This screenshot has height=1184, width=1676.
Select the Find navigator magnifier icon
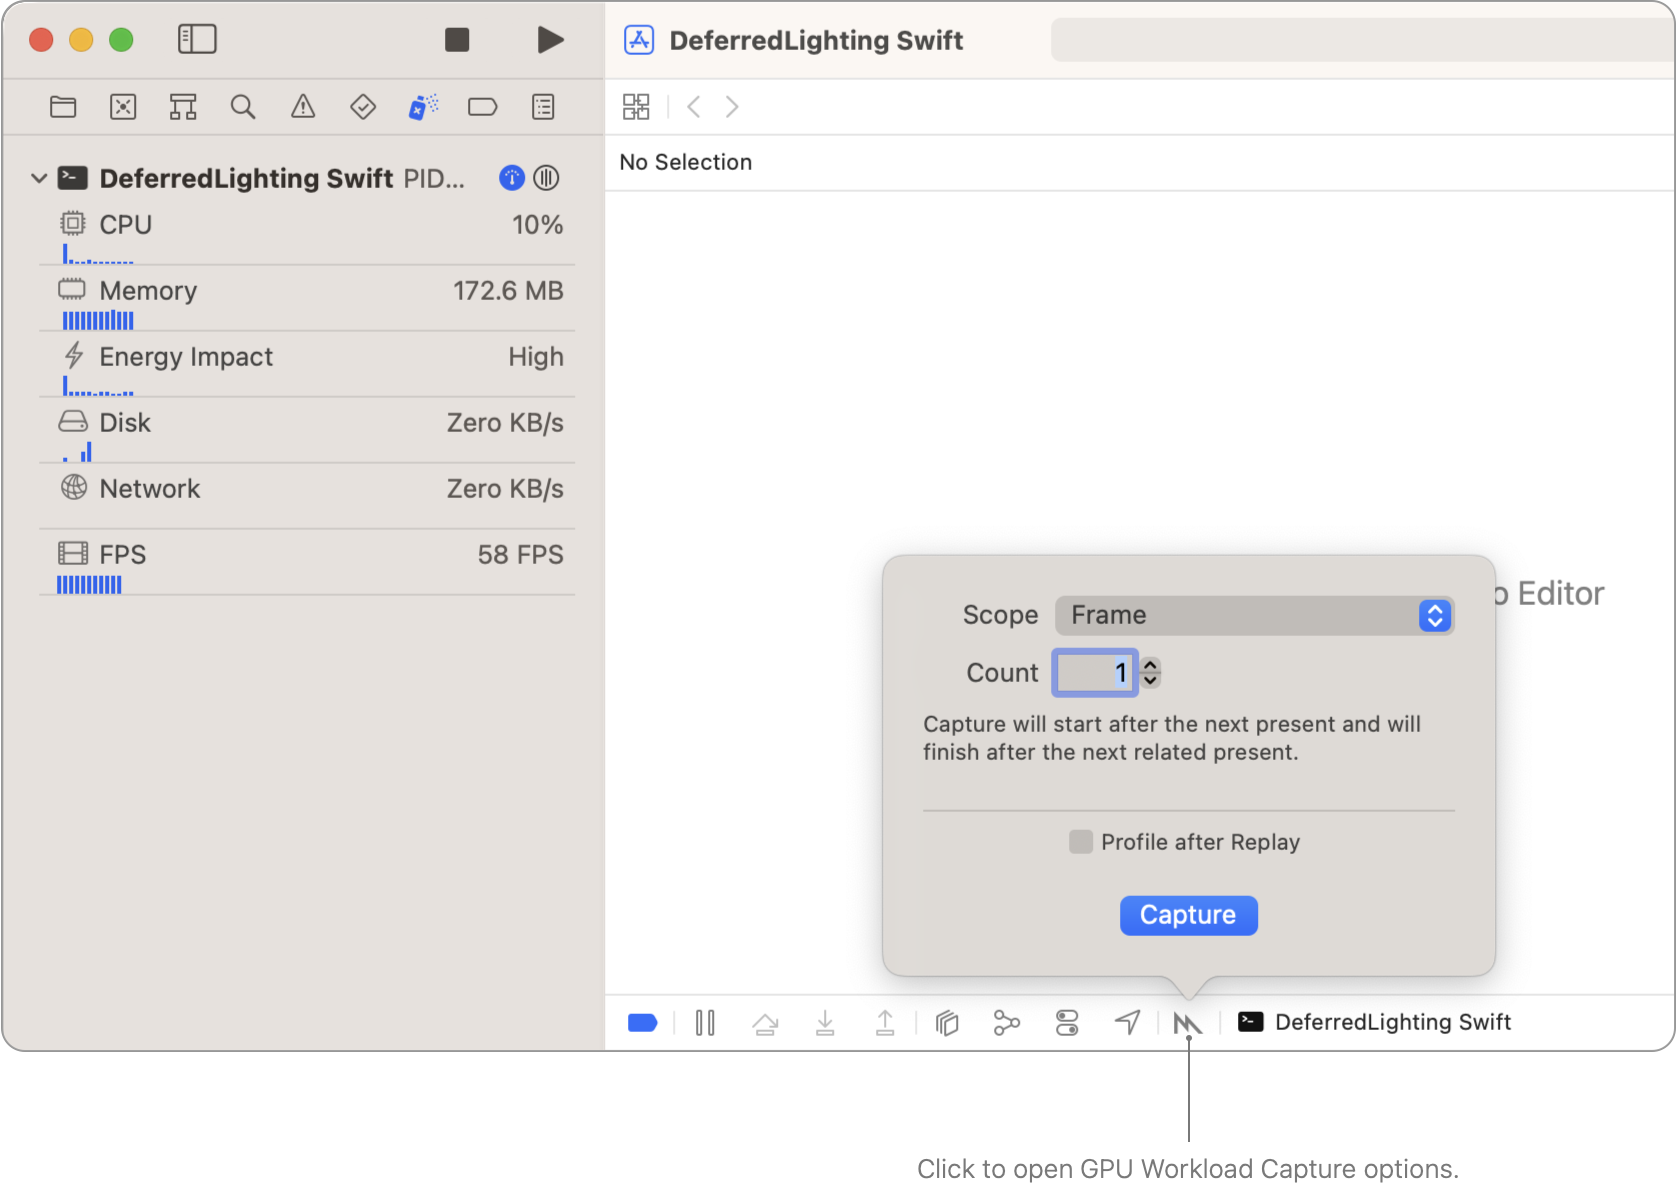click(x=242, y=107)
